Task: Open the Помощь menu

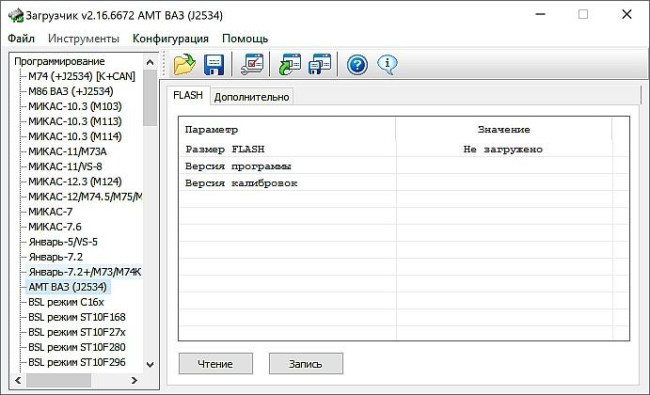Action: tap(245, 38)
